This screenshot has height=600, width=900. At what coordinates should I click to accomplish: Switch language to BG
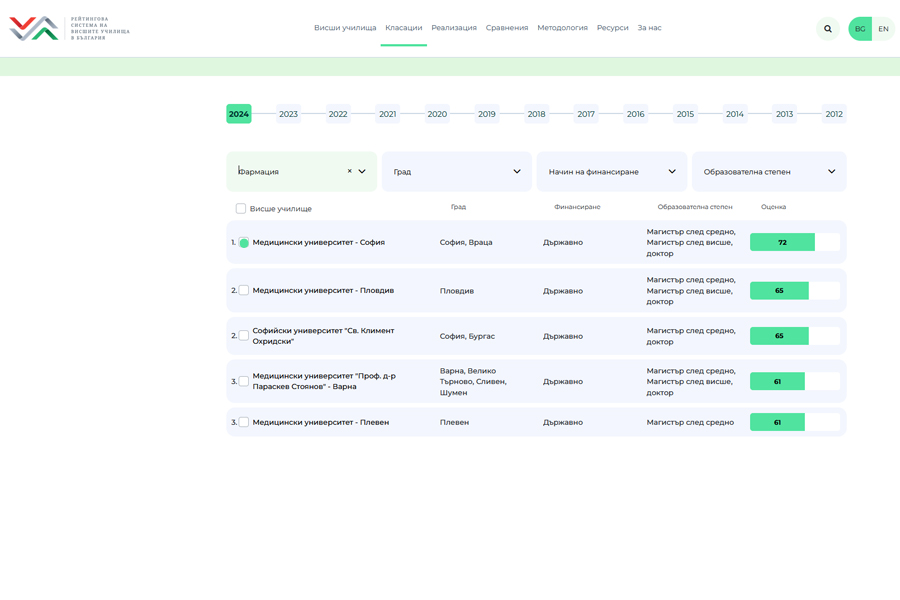pos(860,29)
